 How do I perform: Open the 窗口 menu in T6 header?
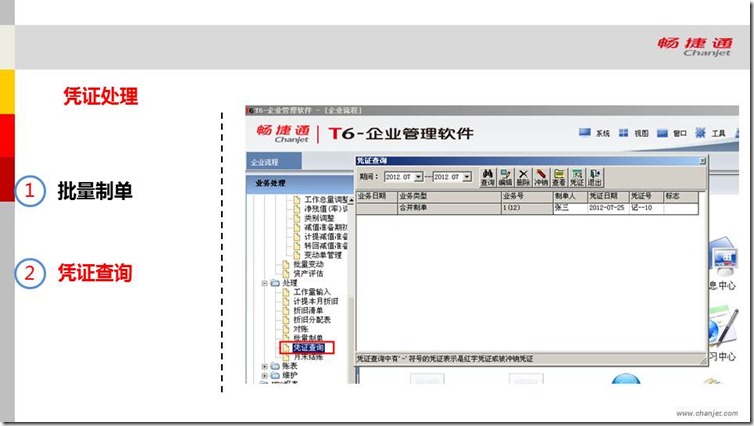pos(672,133)
